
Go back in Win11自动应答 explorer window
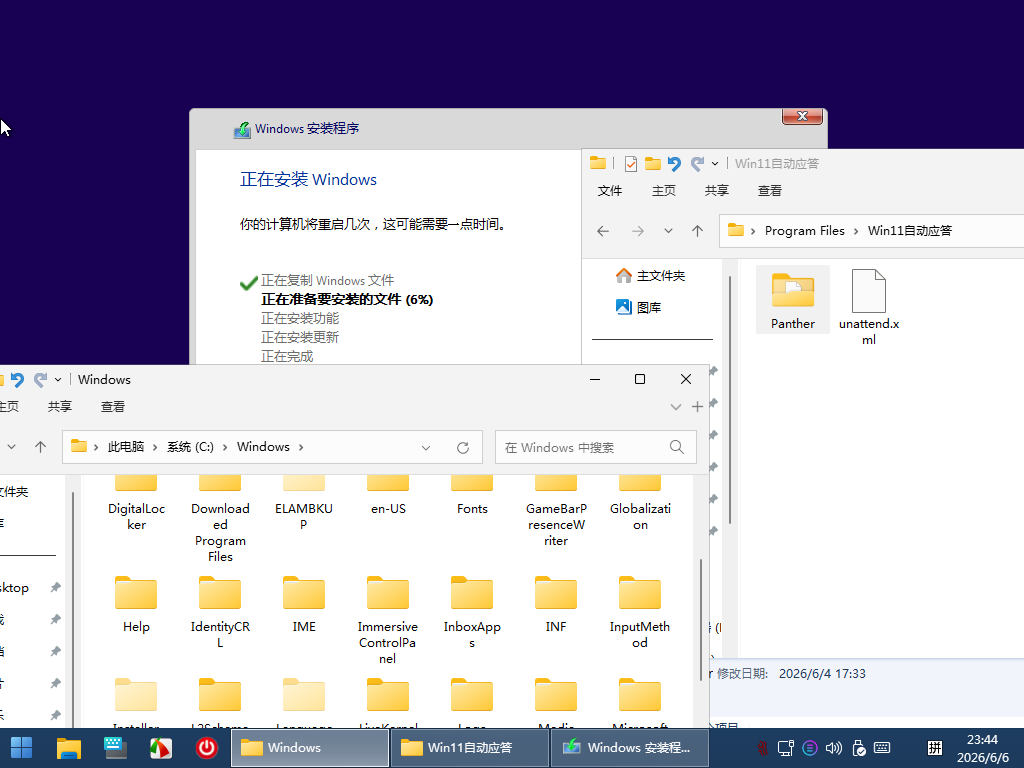[x=603, y=231]
